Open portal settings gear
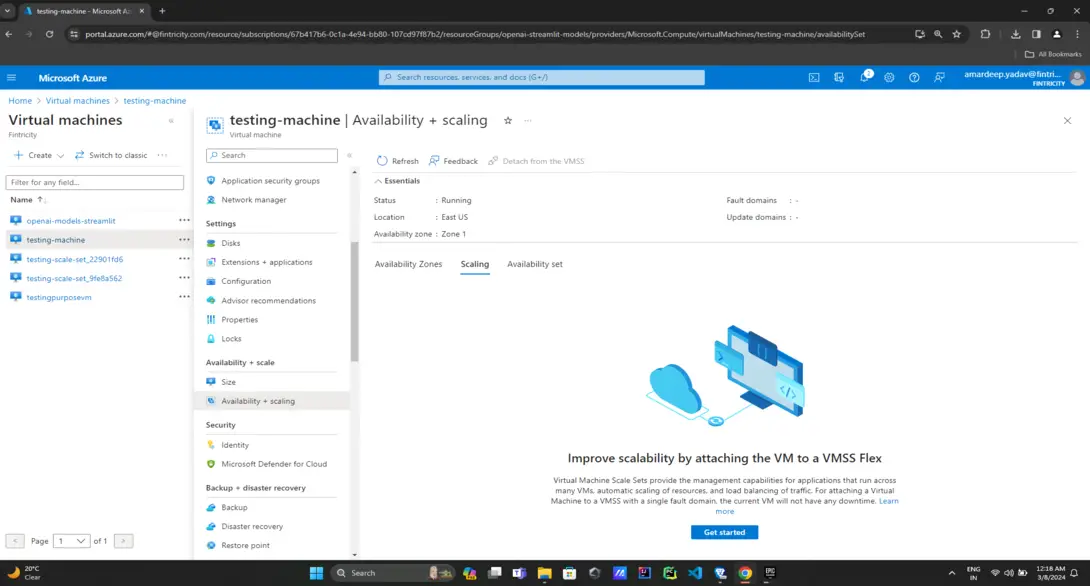The width and height of the screenshot is (1090, 586). (x=889, y=78)
